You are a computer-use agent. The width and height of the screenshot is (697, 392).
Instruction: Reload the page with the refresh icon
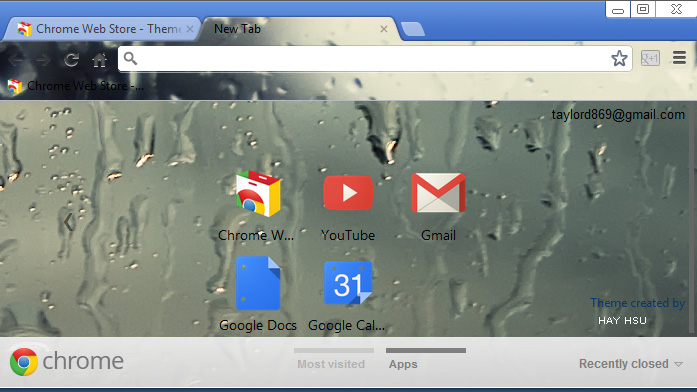pos(72,59)
